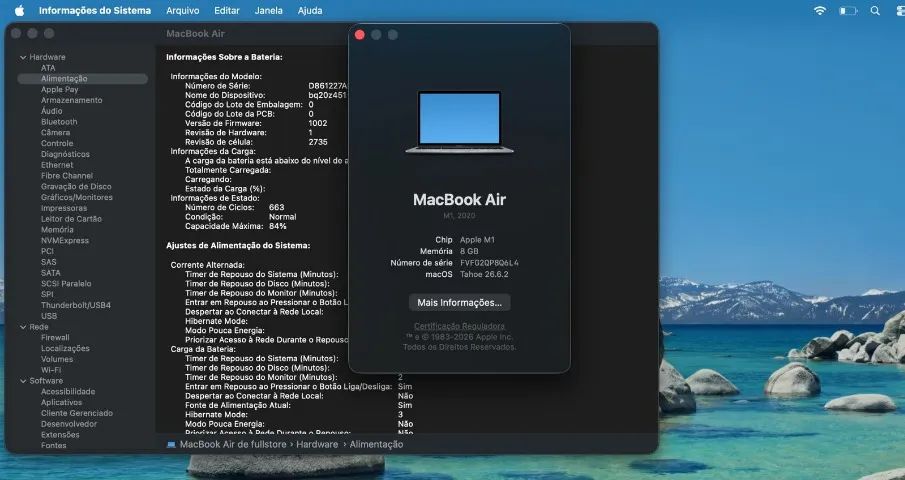Open the Ajuda menu
The width and height of the screenshot is (905, 480).
point(310,10)
